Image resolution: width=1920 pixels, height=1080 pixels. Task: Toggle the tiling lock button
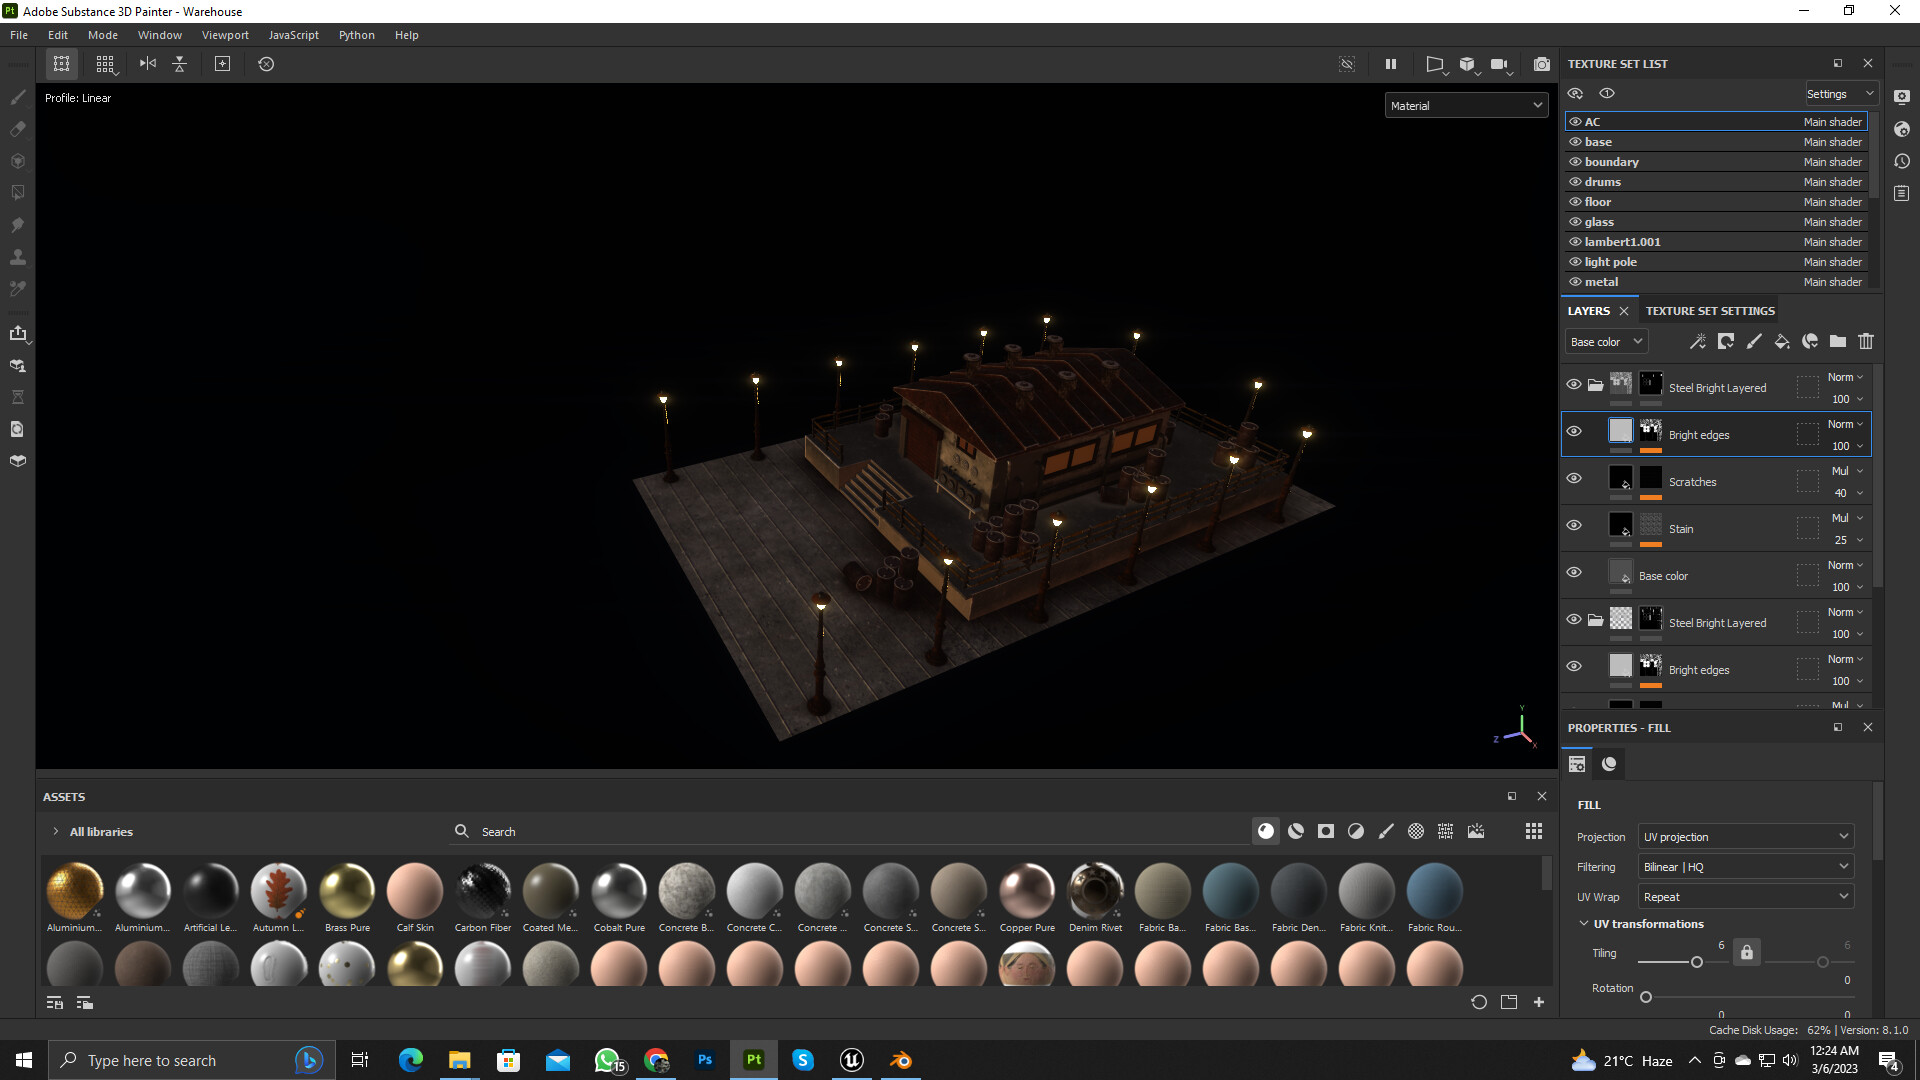[x=1747, y=953]
